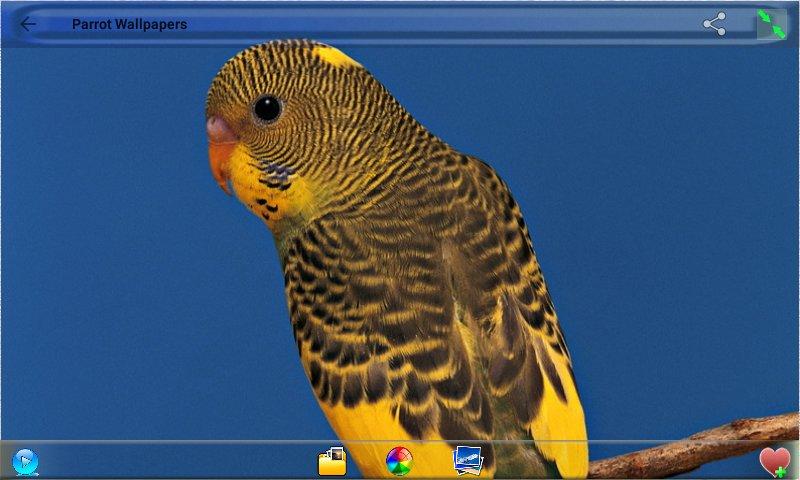Image resolution: width=800 pixels, height=480 pixels.
Task: Click the 'Parrot Wallpapers' title text
Action: pos(129,24)
